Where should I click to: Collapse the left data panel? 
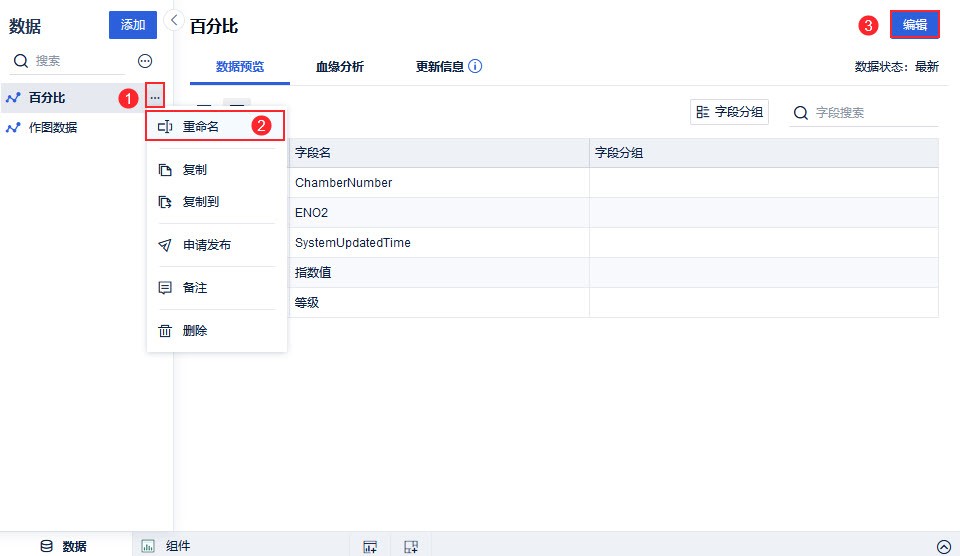click(174, 20)
